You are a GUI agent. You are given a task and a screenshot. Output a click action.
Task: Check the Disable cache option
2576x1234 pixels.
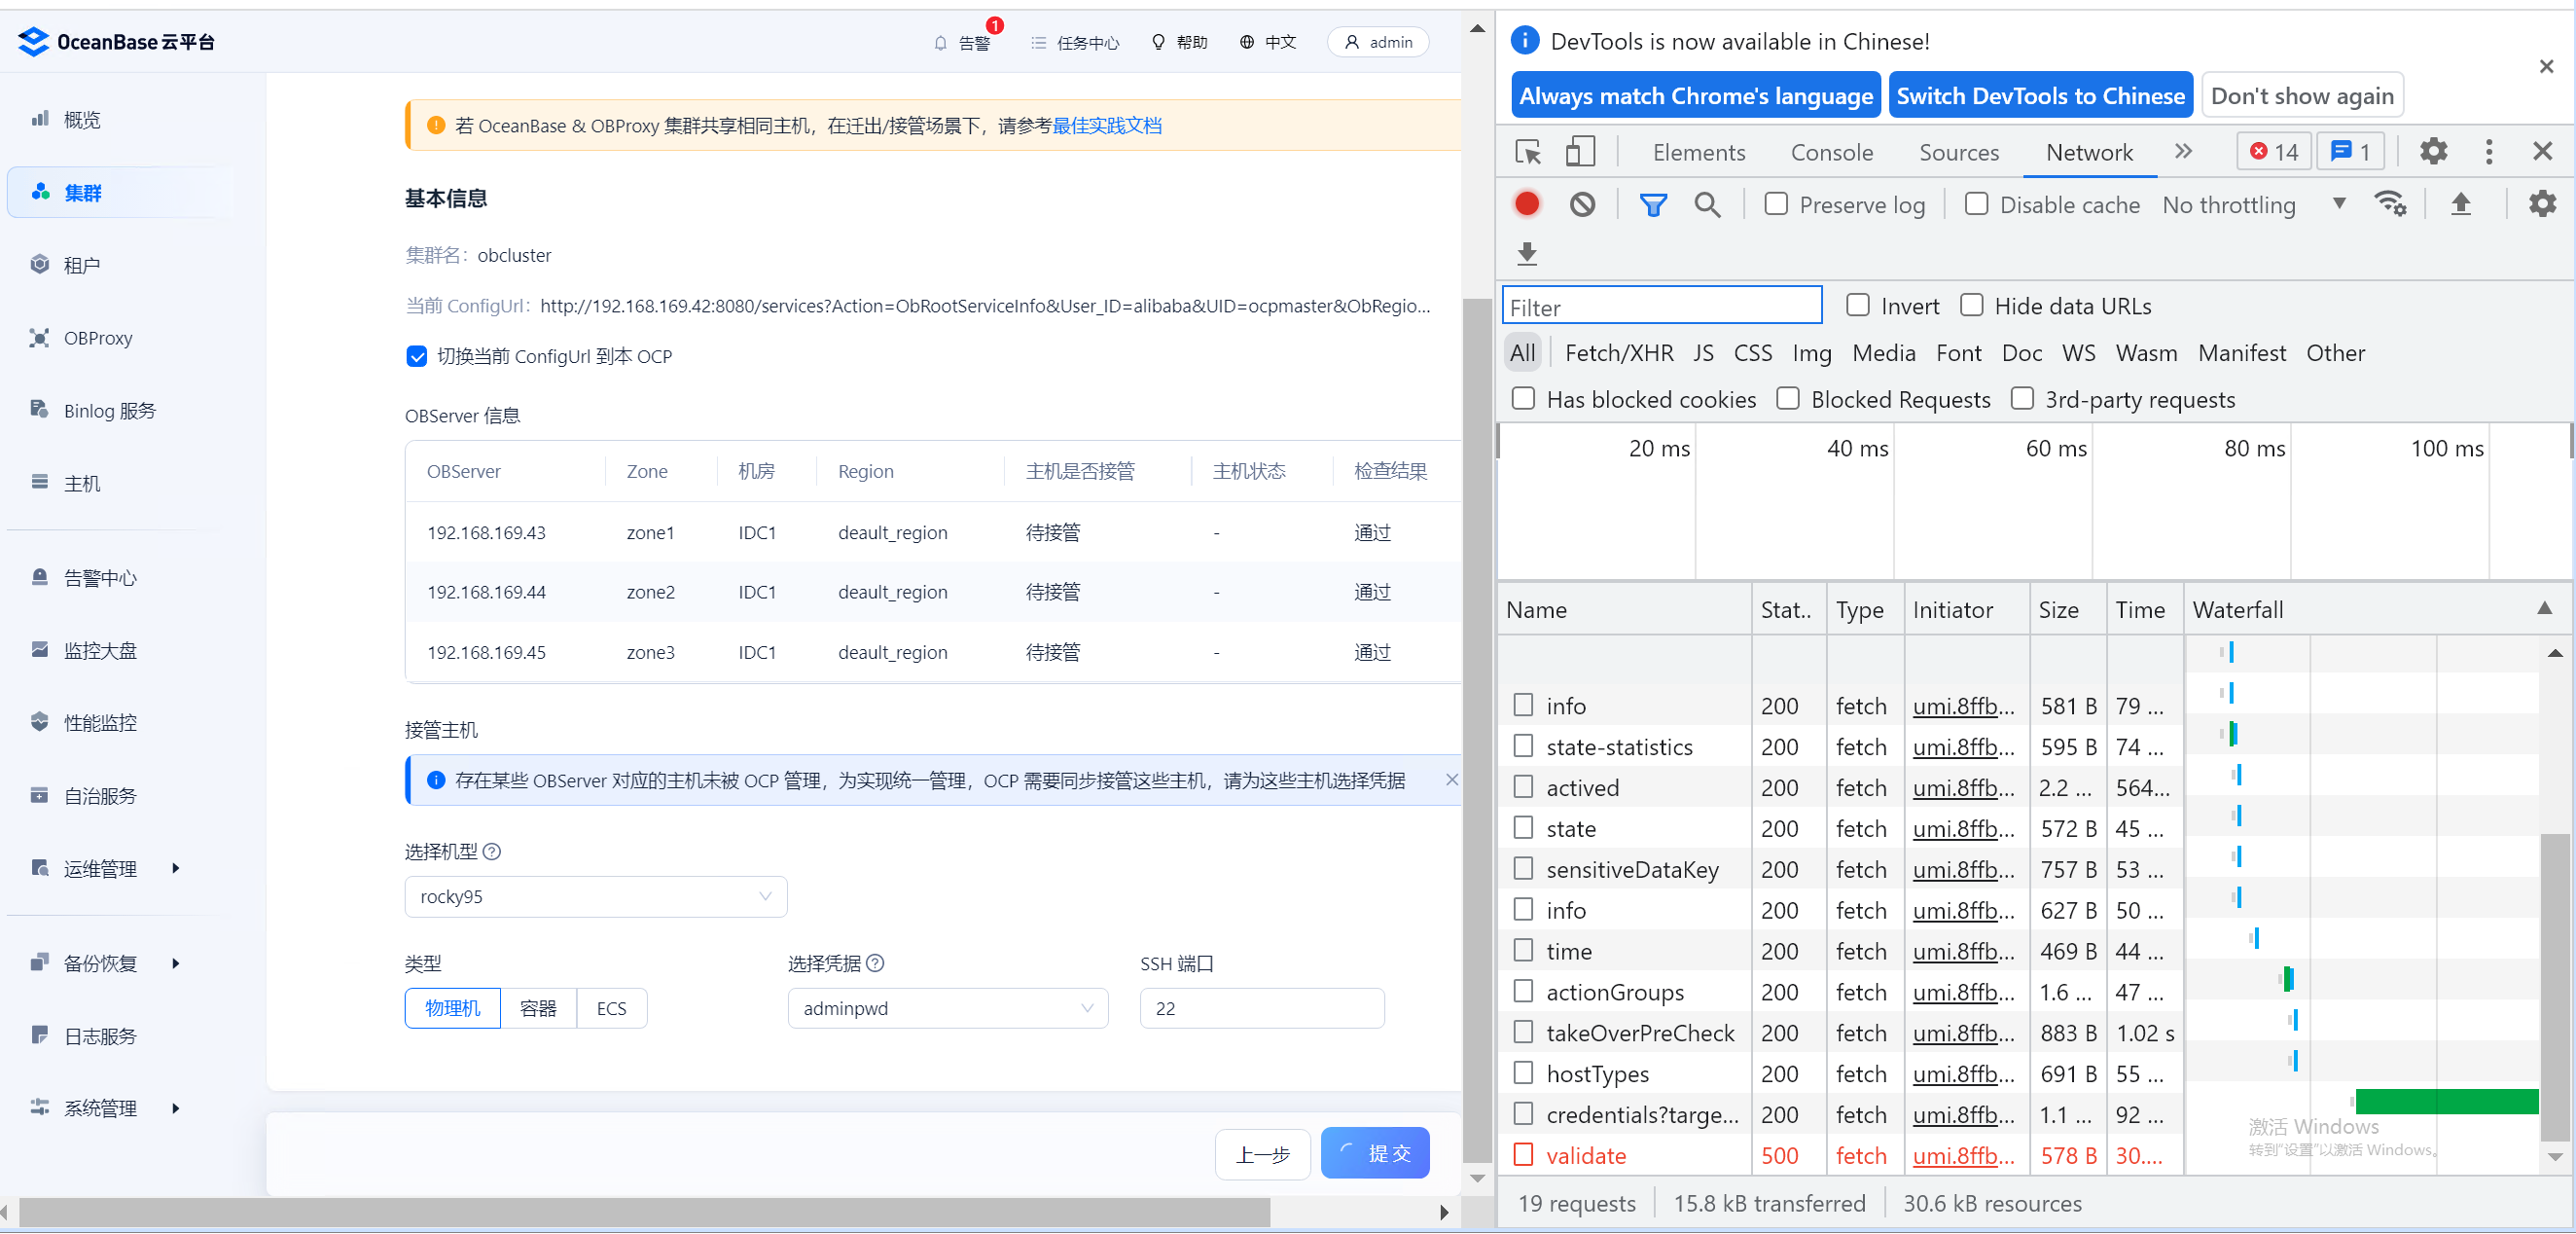[1976, 204]
